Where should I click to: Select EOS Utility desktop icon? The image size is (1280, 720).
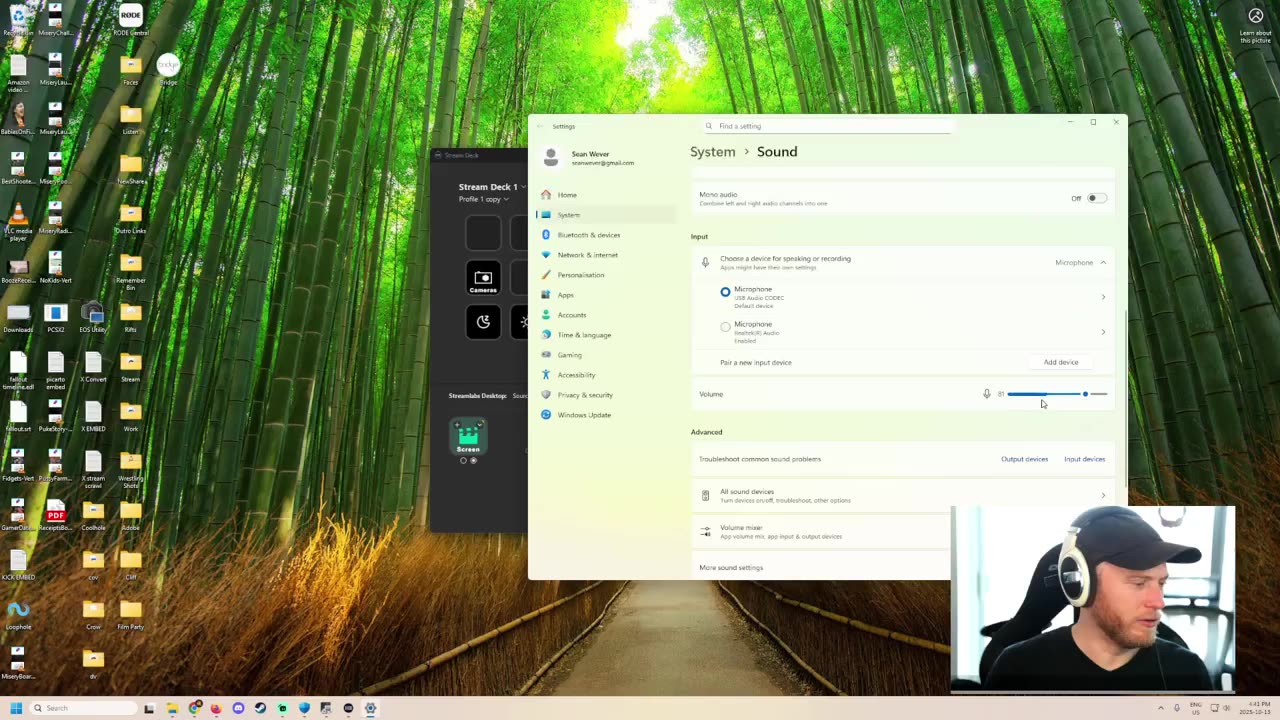[x=93, y=319]
